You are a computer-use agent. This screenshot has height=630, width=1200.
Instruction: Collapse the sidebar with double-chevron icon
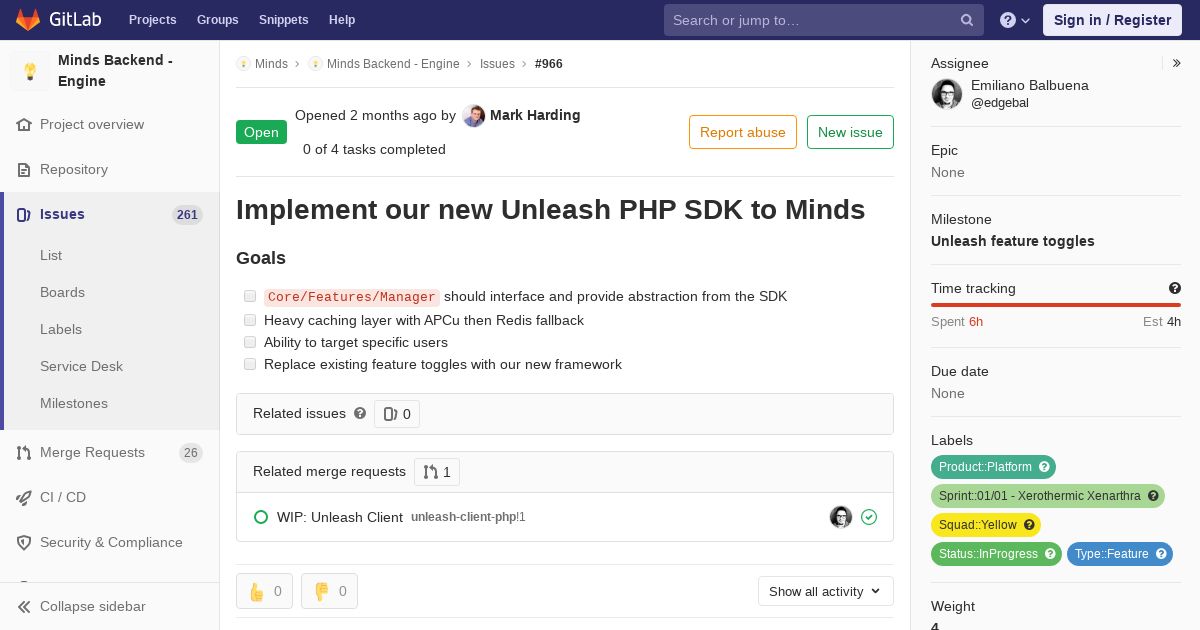[24, 607]
